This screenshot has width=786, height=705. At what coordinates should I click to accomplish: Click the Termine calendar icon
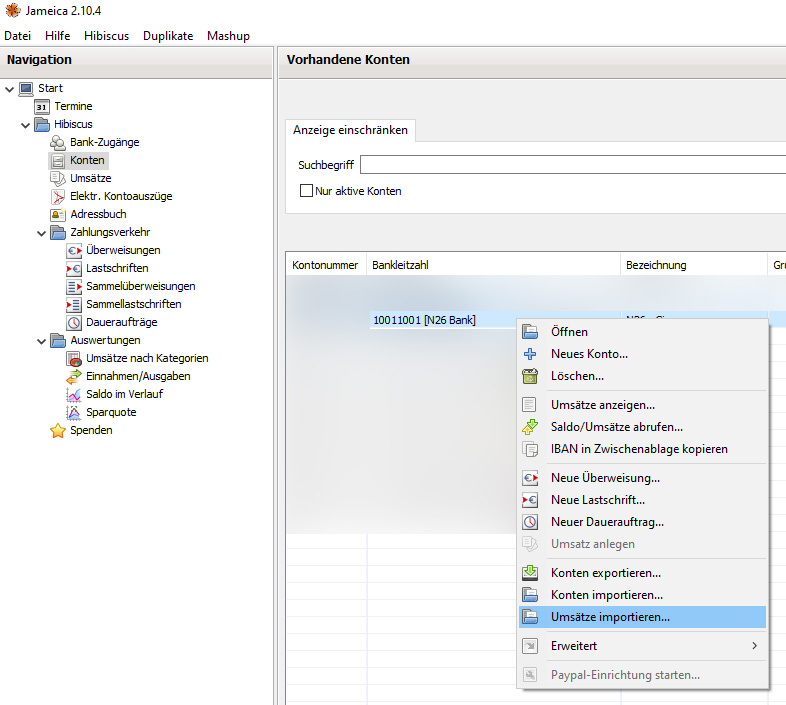(42, 106)
